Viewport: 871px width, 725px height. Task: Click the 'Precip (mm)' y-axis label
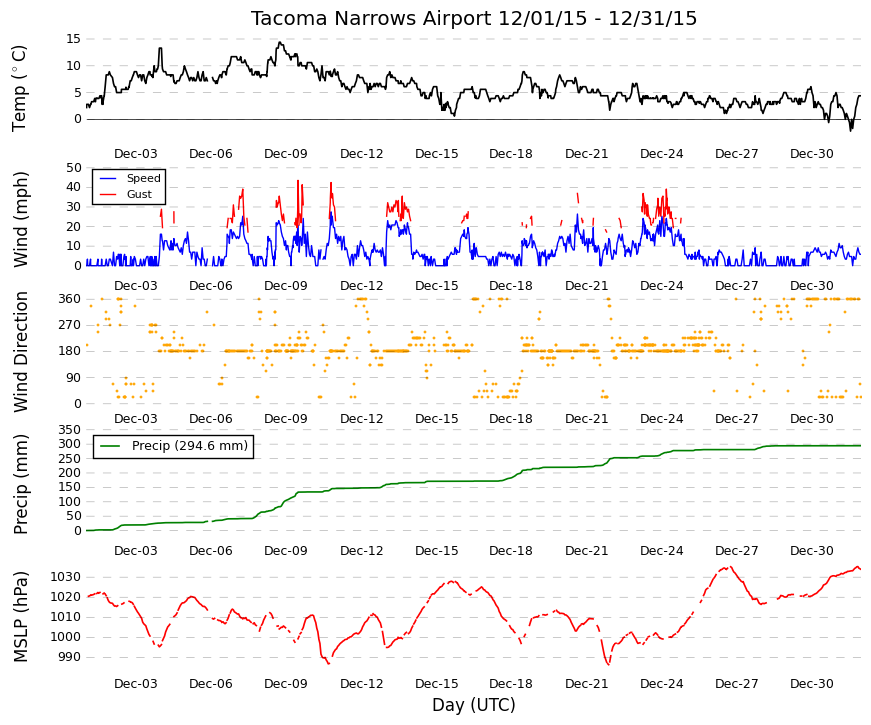point(19,484)
